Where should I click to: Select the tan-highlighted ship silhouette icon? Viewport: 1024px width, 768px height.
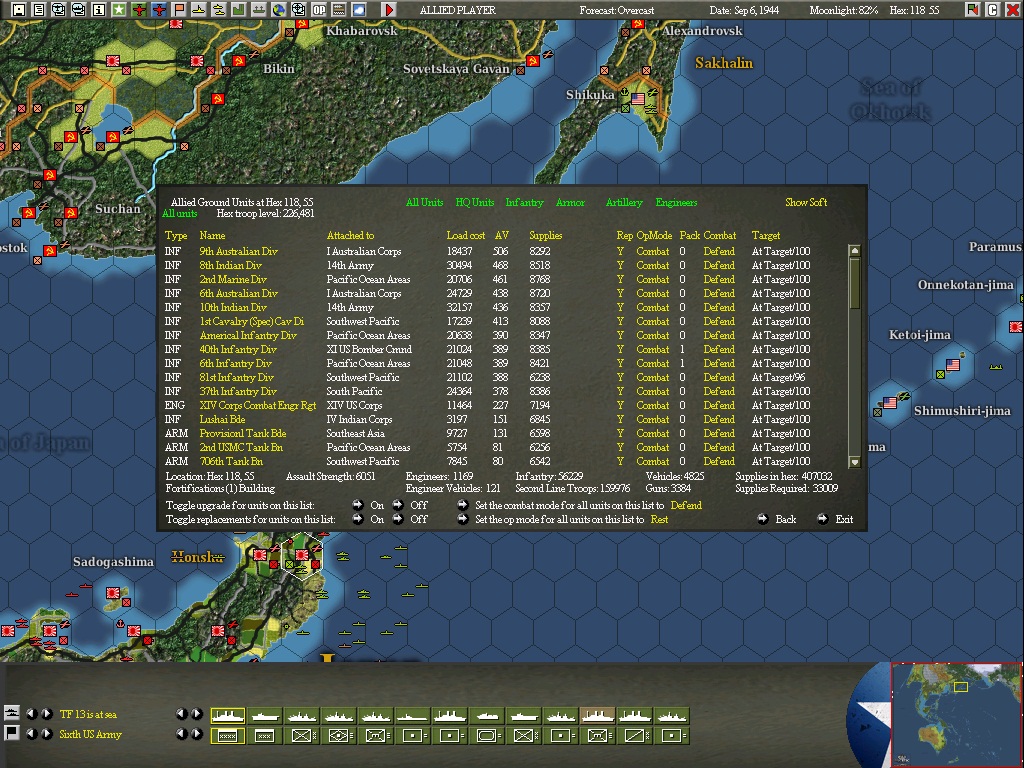(x=597, y=716)
